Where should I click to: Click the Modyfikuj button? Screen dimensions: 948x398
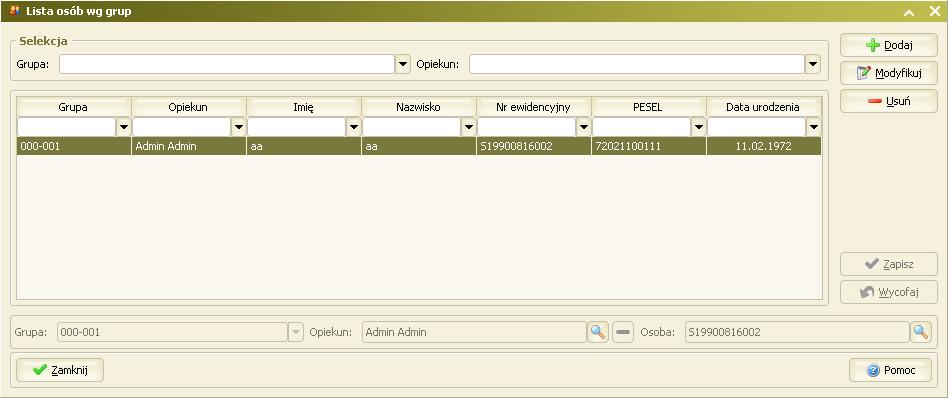click(x=889, y=73)
